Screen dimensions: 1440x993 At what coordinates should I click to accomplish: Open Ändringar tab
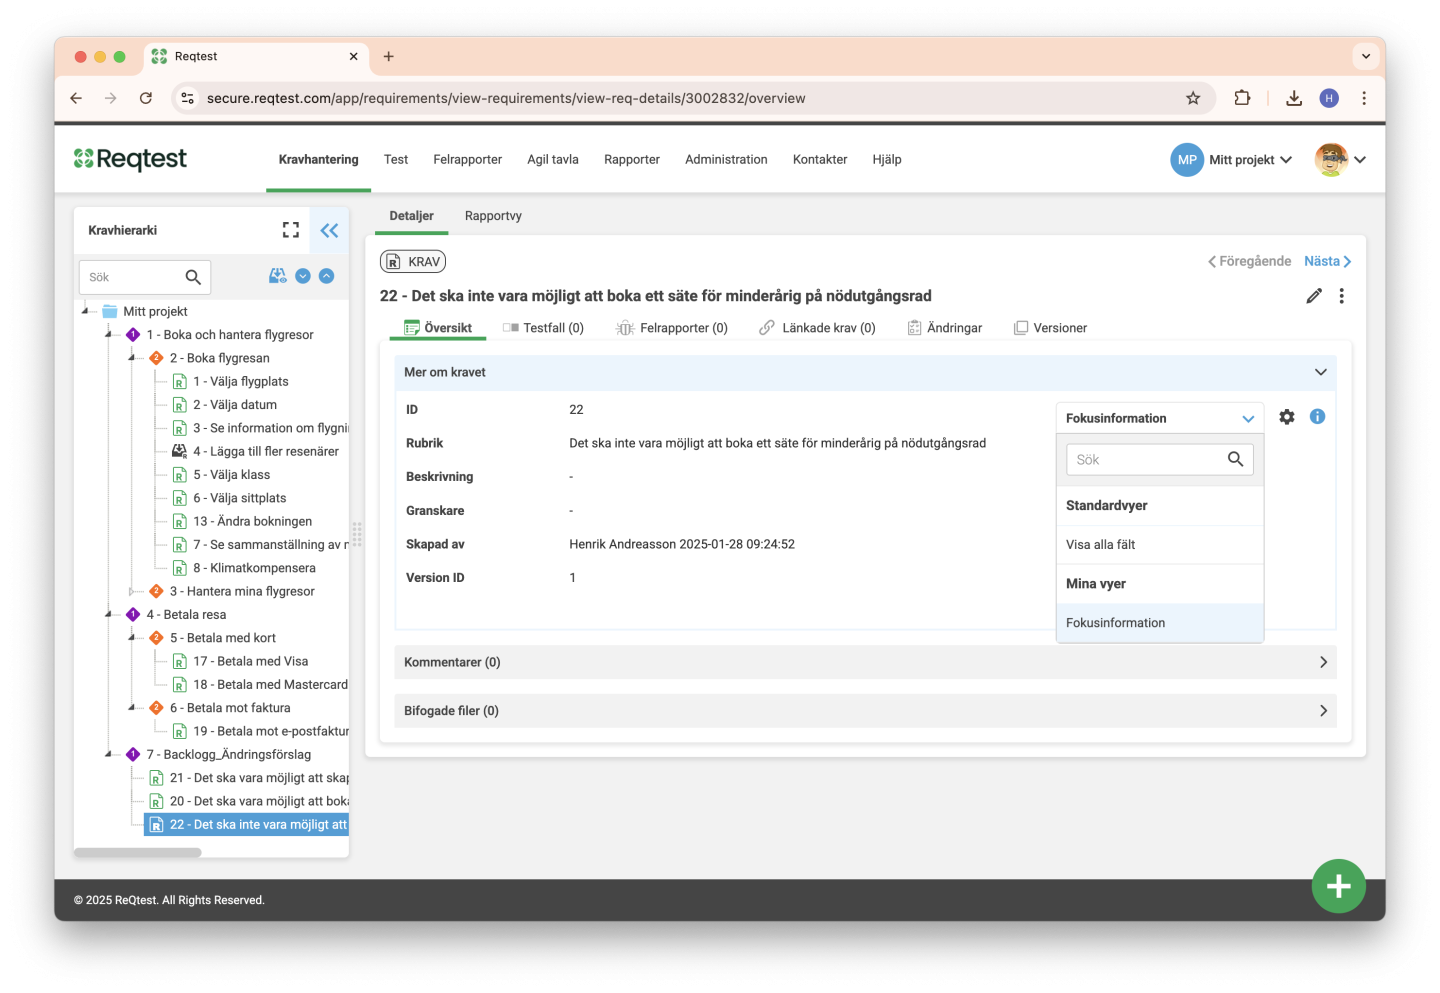[945, 328]
